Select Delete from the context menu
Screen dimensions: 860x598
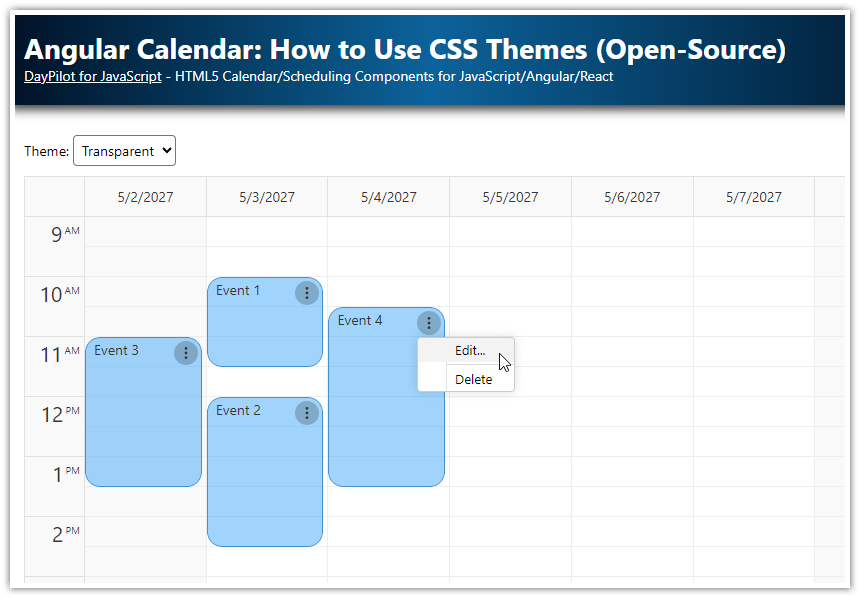(x=474, y=379)
